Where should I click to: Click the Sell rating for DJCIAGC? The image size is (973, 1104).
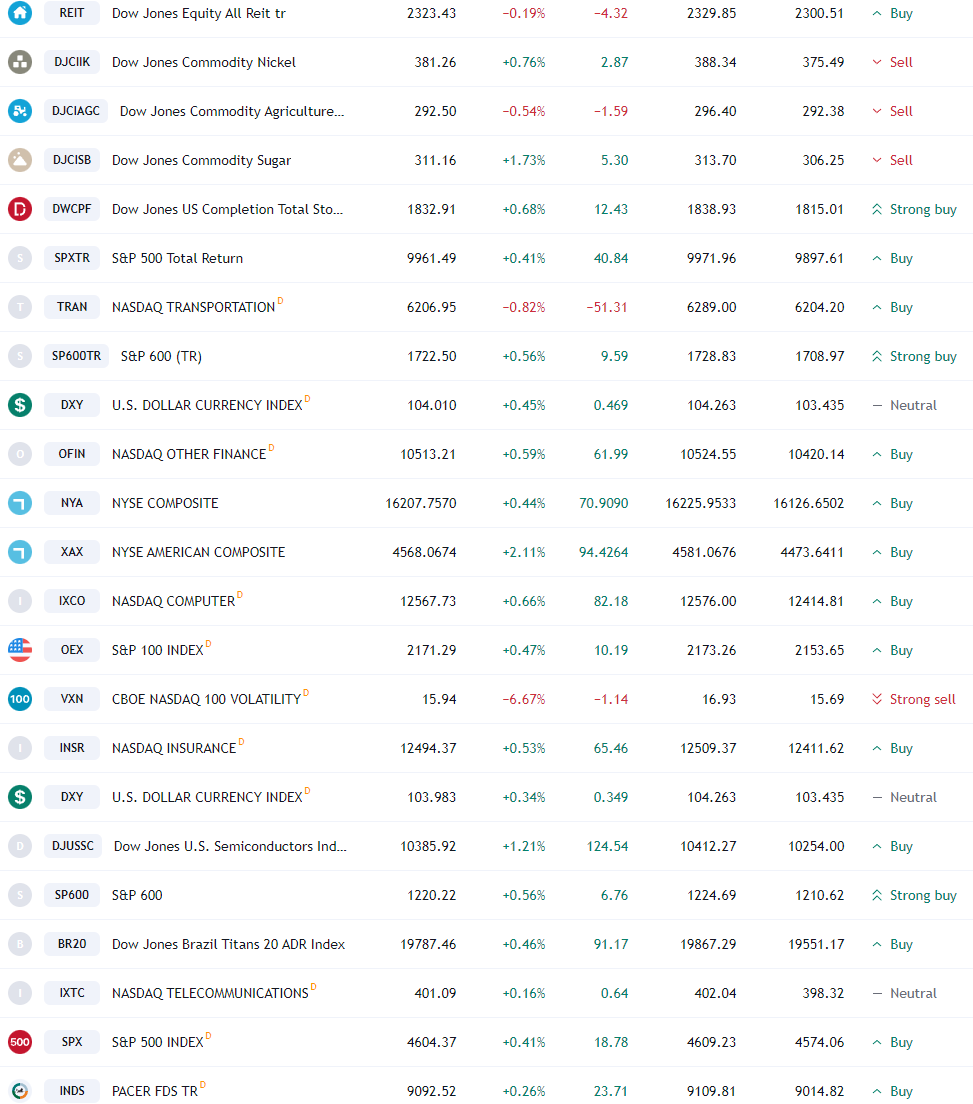tap(892, 111)
